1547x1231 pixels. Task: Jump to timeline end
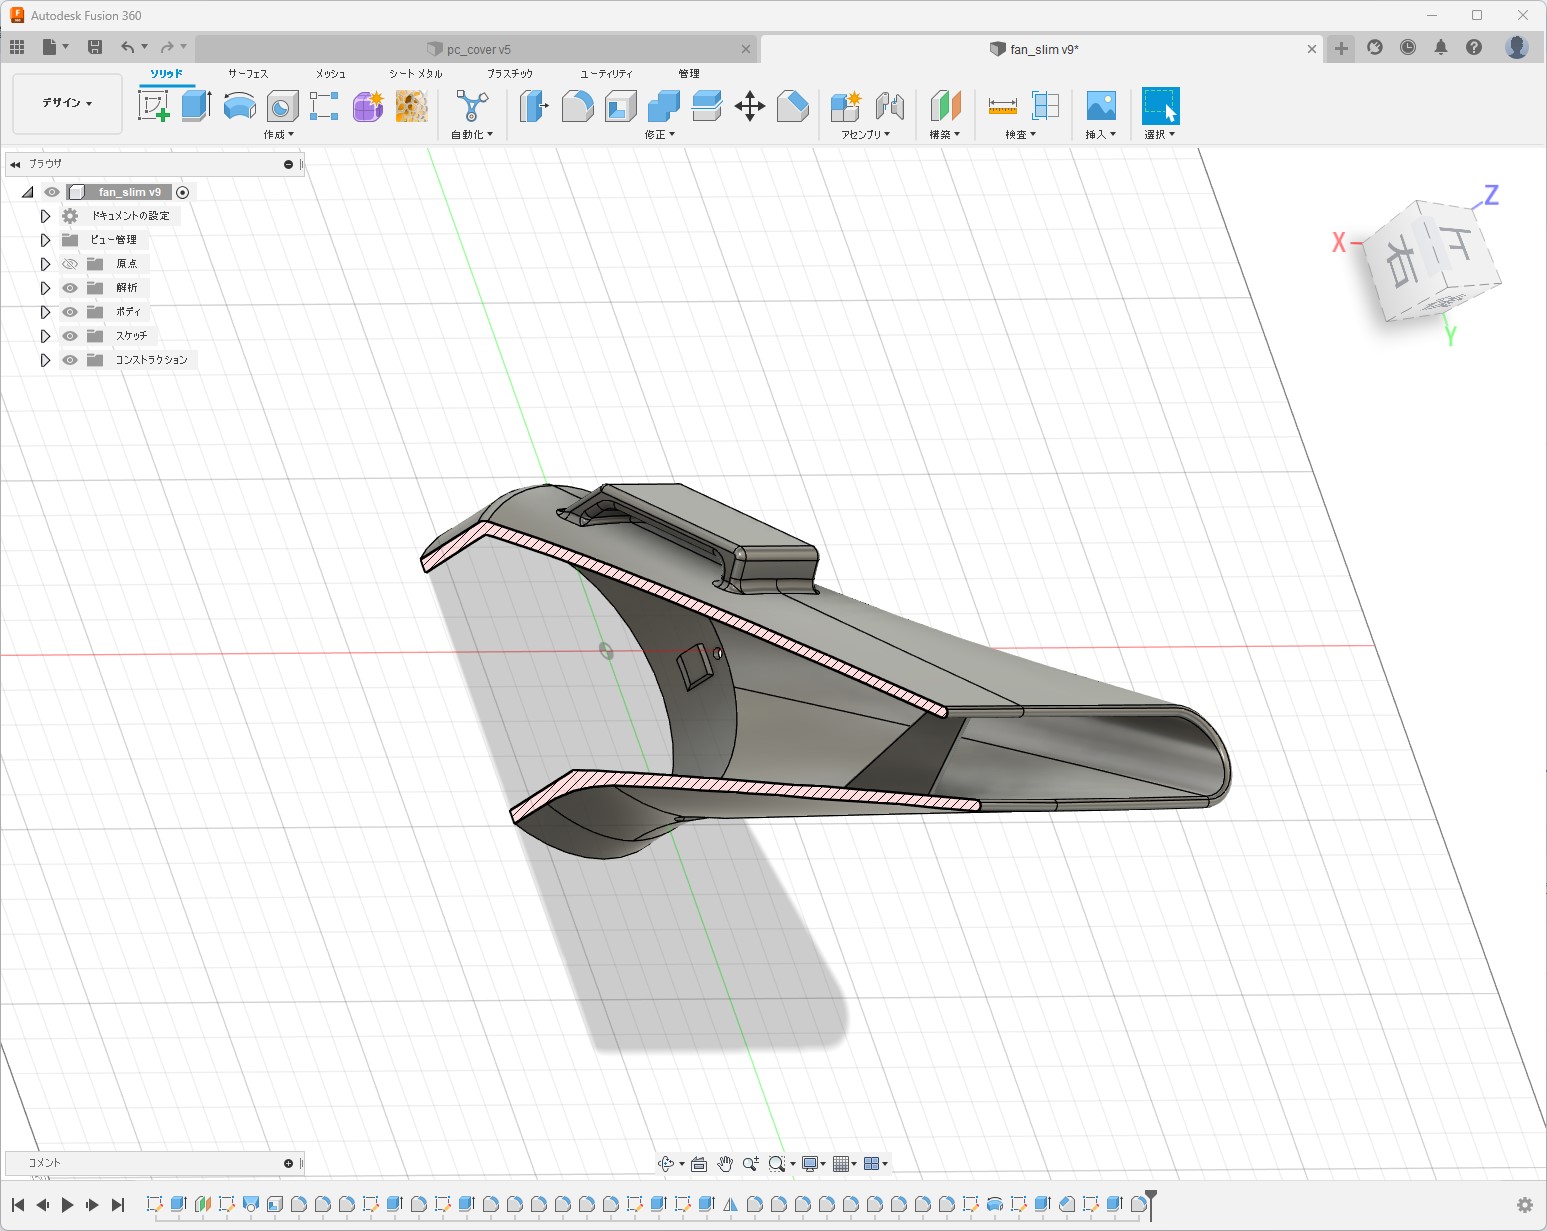point(118,1205)
